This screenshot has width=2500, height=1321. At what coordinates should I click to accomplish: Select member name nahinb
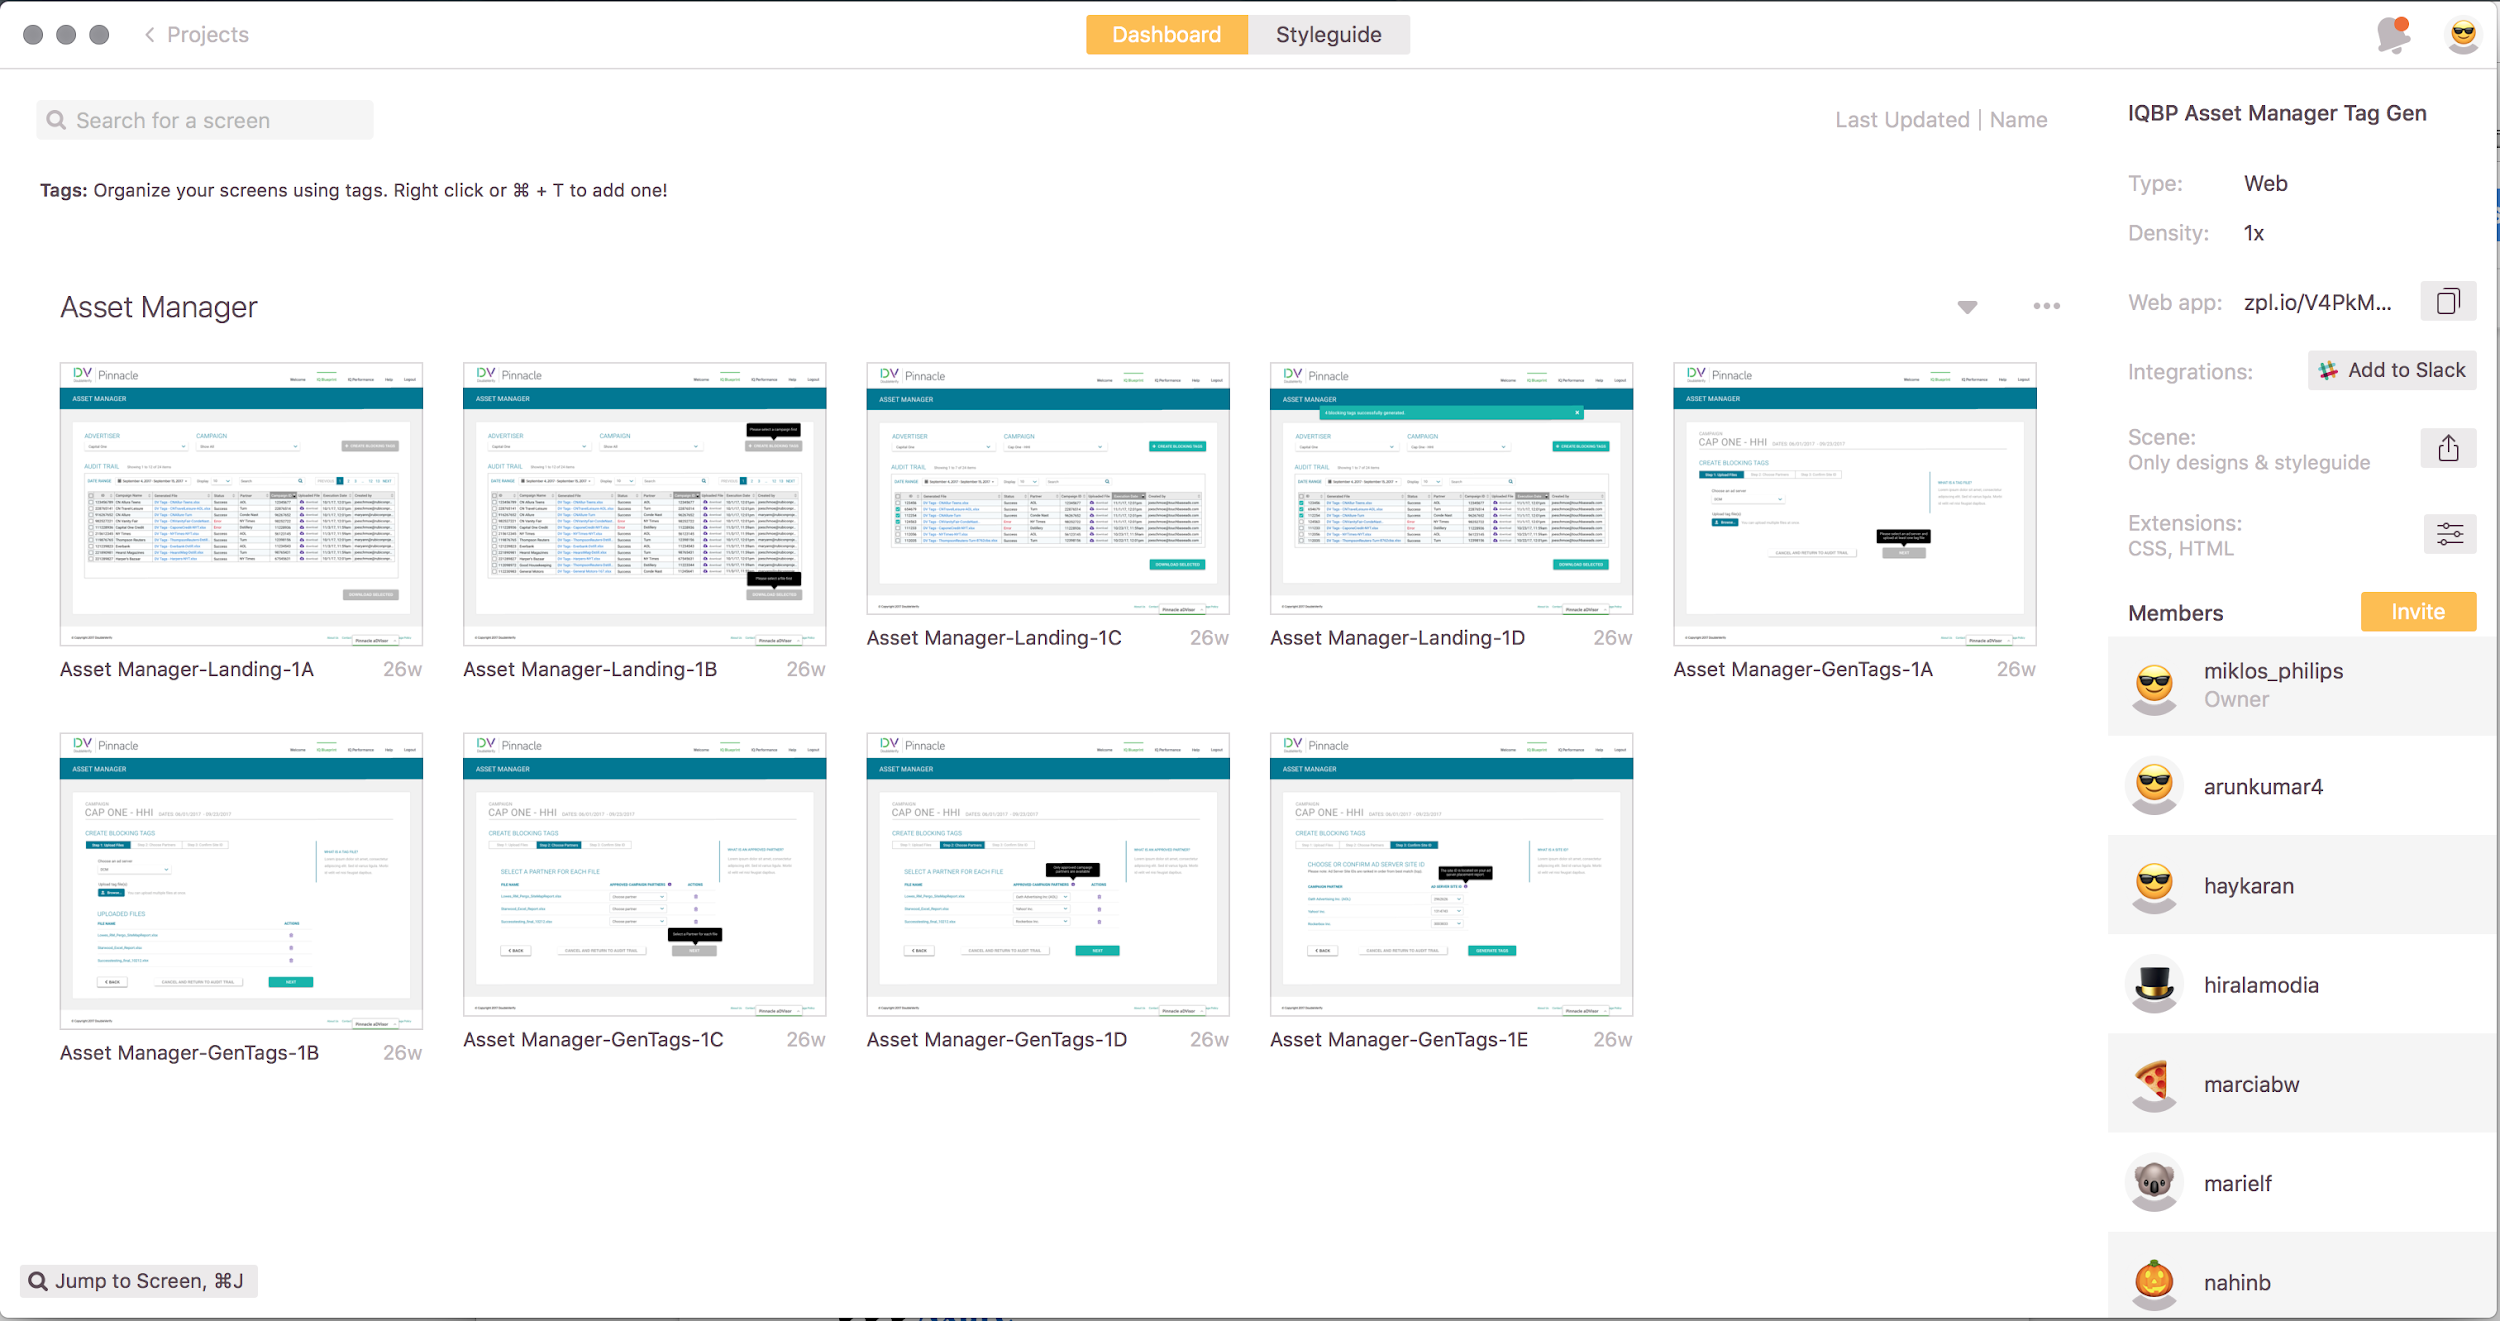click(x=2237, y=1282)
